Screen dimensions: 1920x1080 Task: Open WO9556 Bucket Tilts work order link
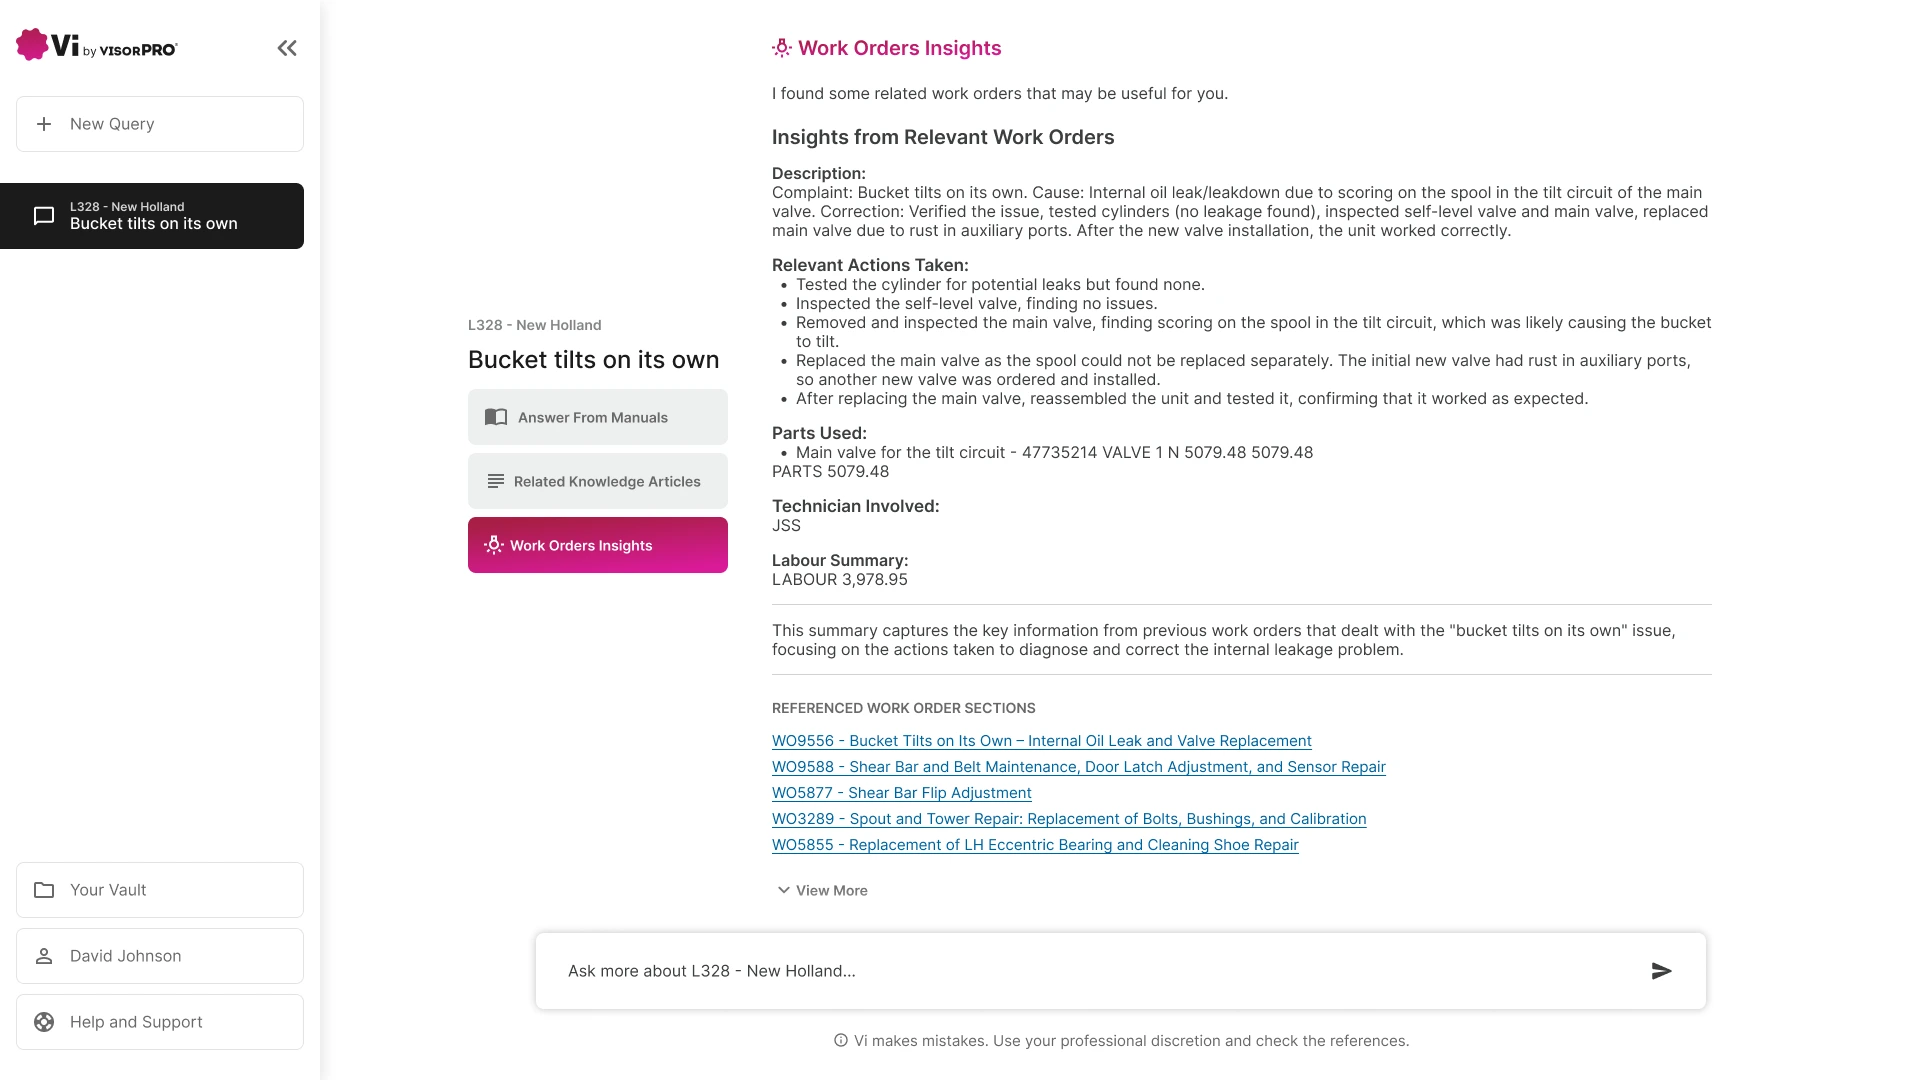tap(1041, 741)
